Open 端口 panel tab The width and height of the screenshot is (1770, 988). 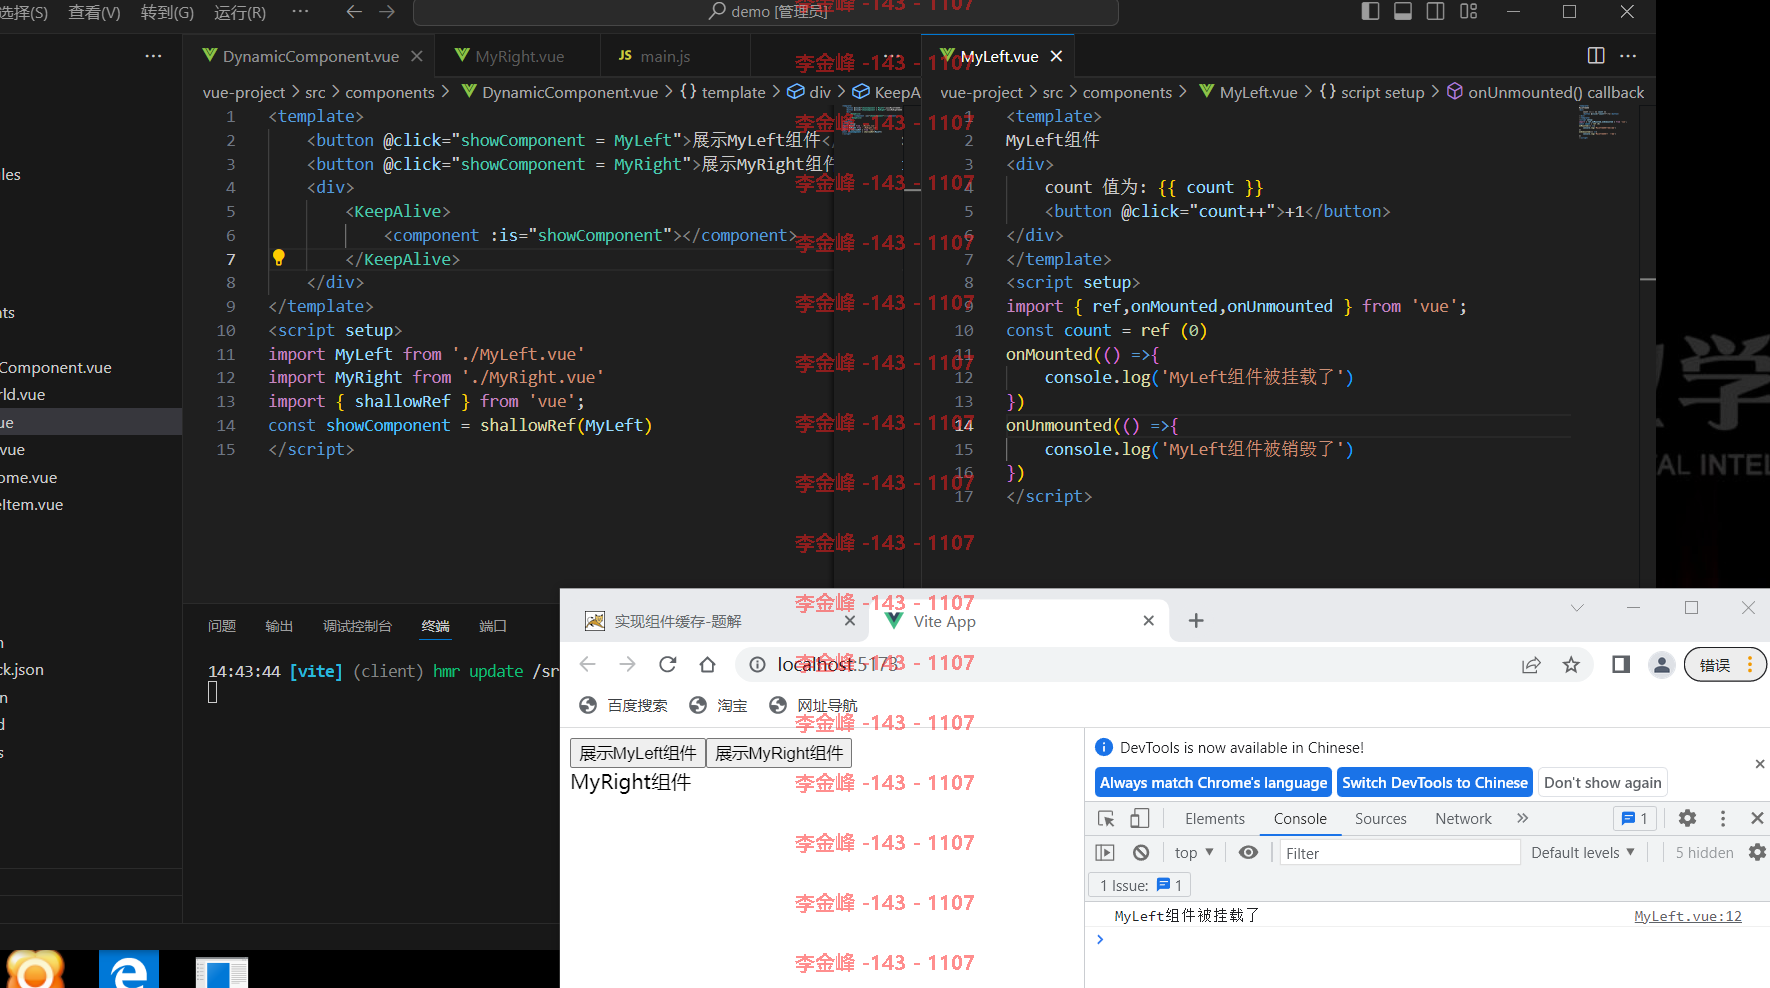[493, 626]
